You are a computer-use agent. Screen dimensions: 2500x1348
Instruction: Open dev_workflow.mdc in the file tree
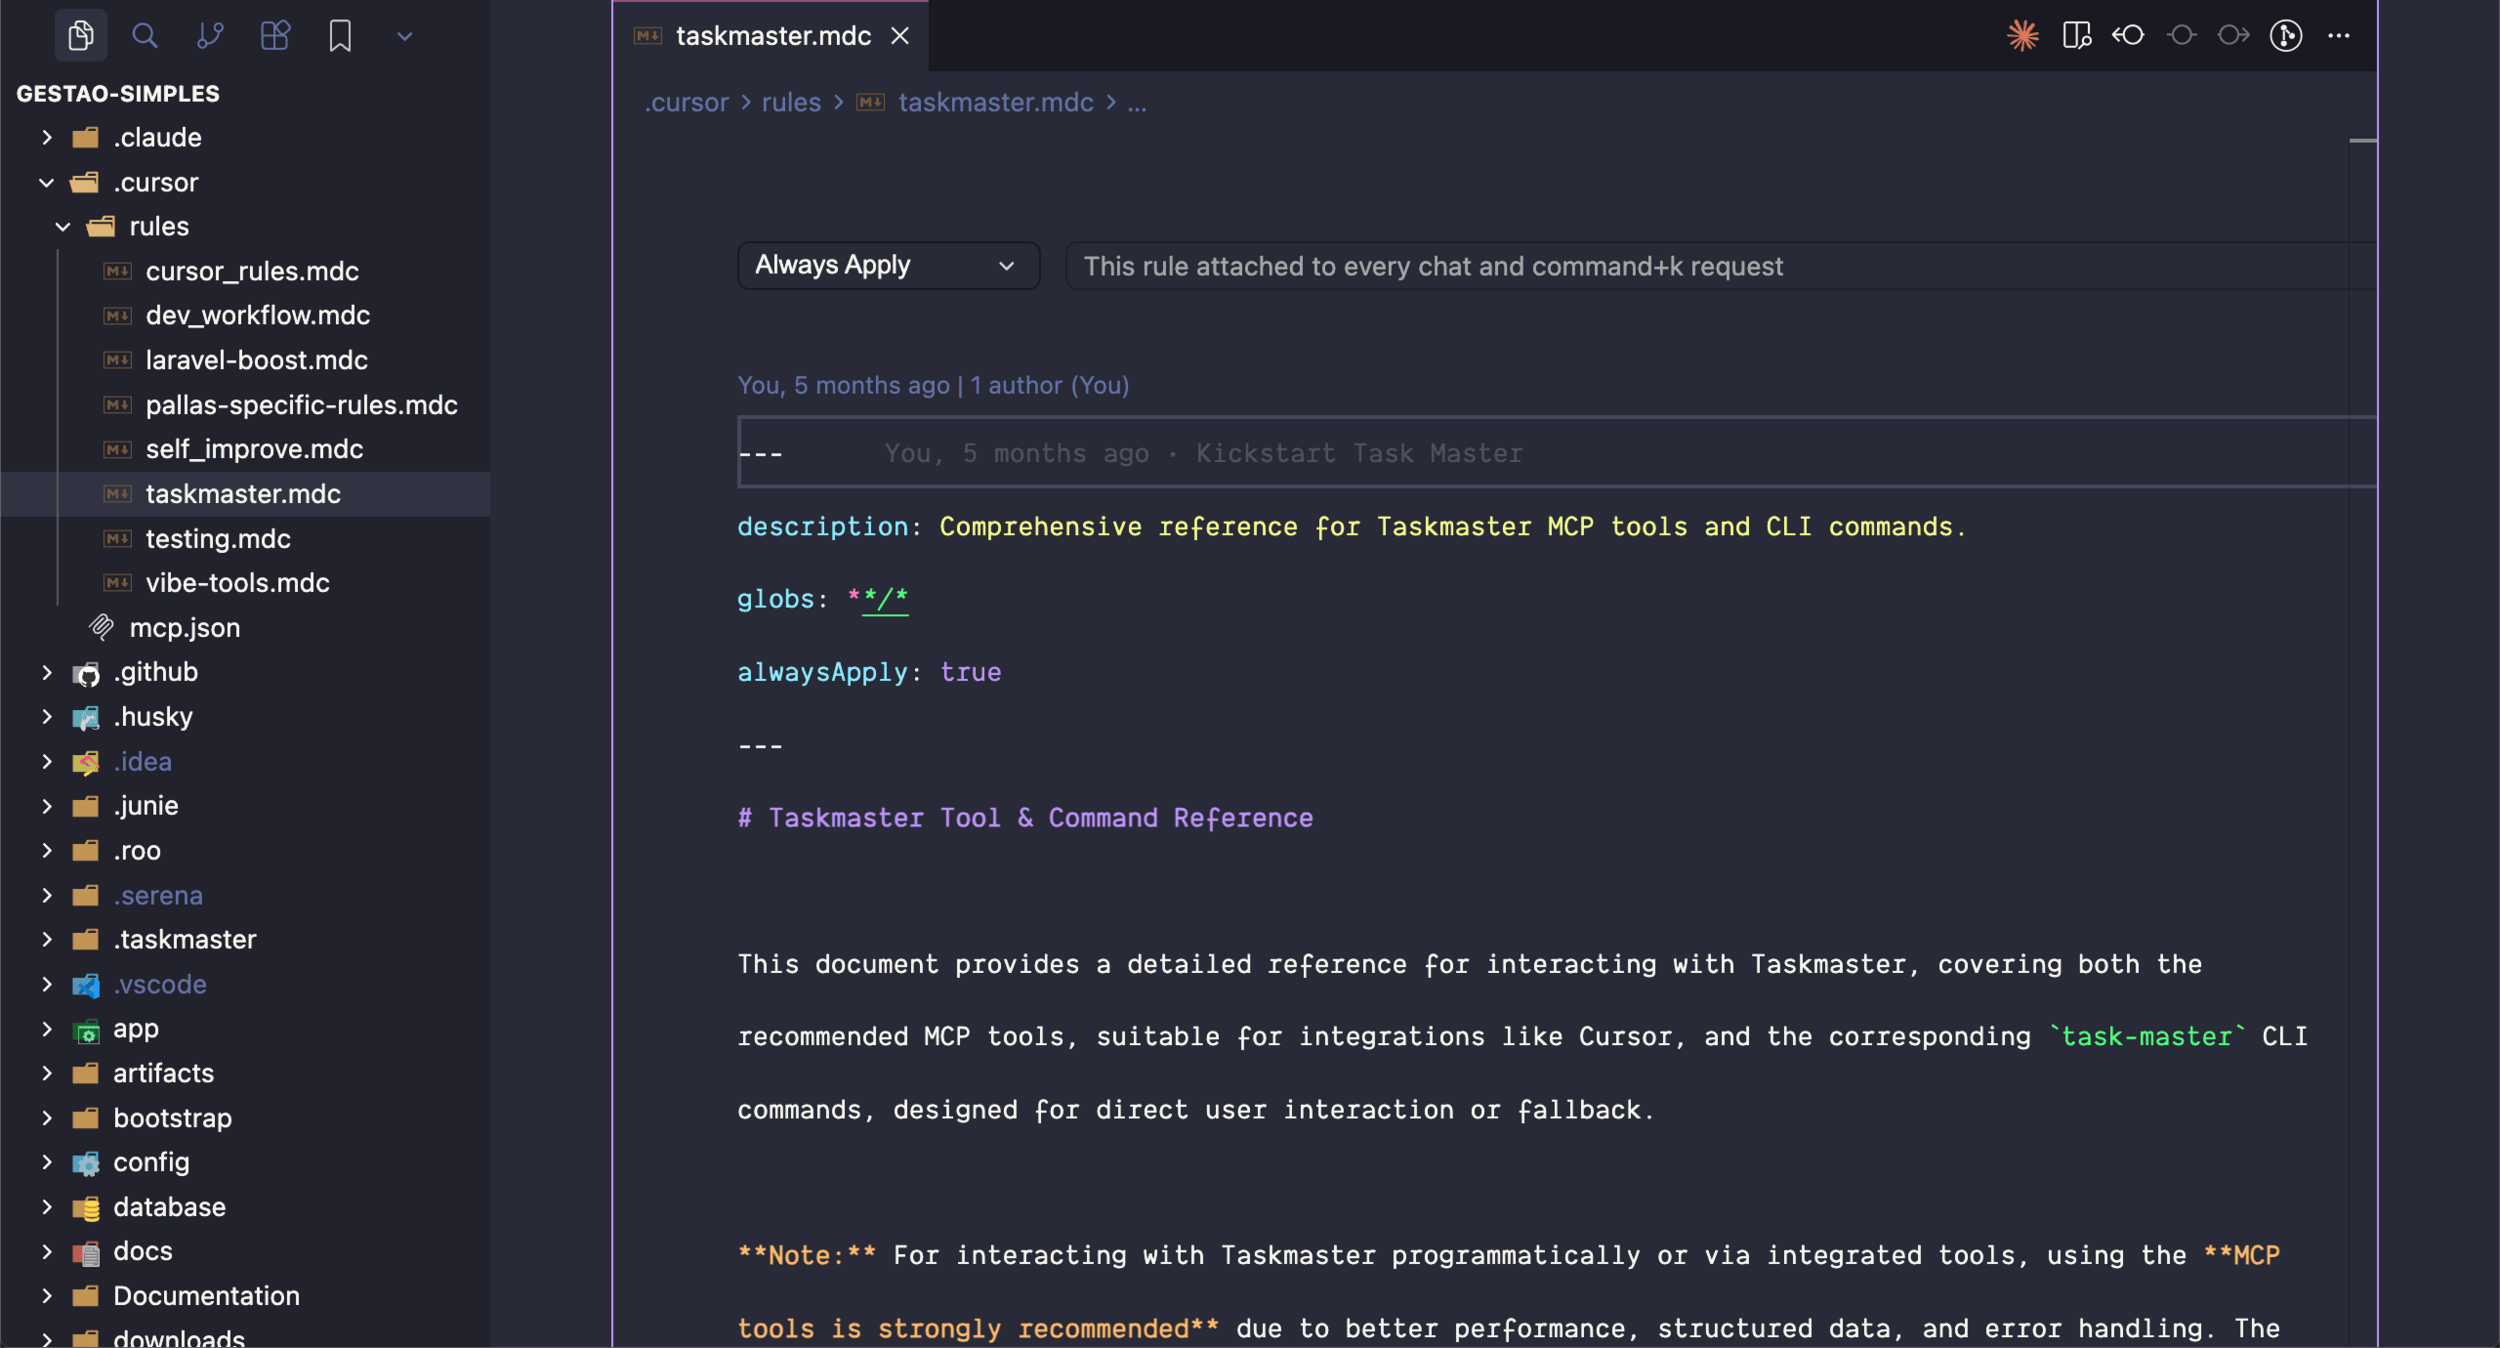point(257,315)
